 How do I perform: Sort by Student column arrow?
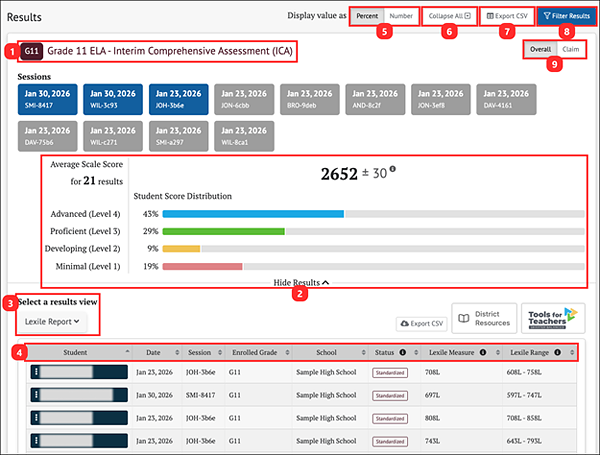pos(127,352)
